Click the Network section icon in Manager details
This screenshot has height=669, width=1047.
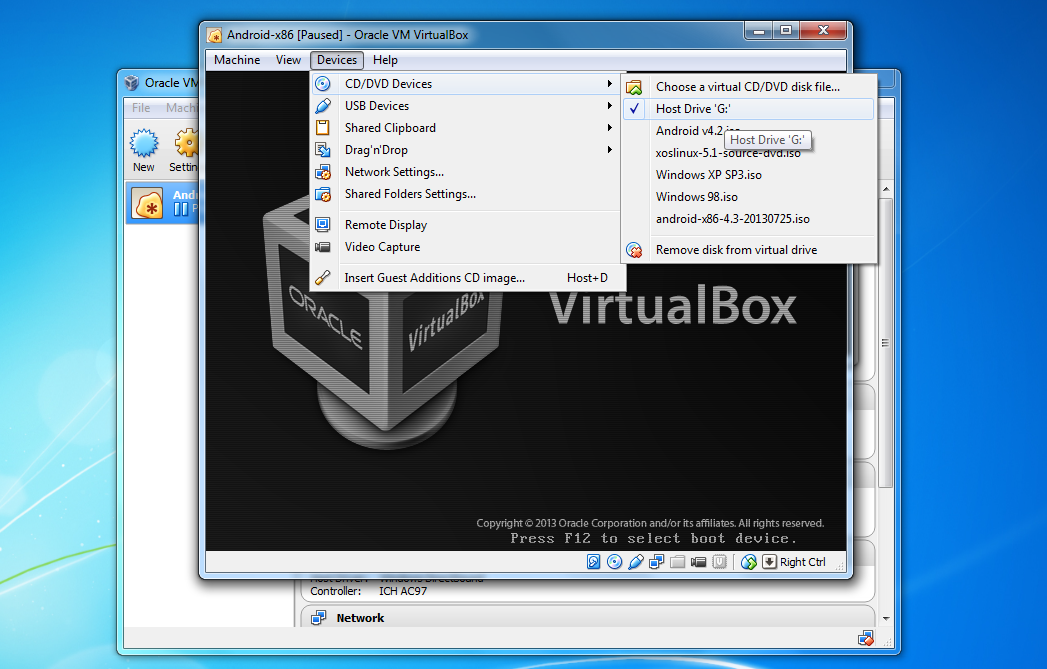point(319,618)
